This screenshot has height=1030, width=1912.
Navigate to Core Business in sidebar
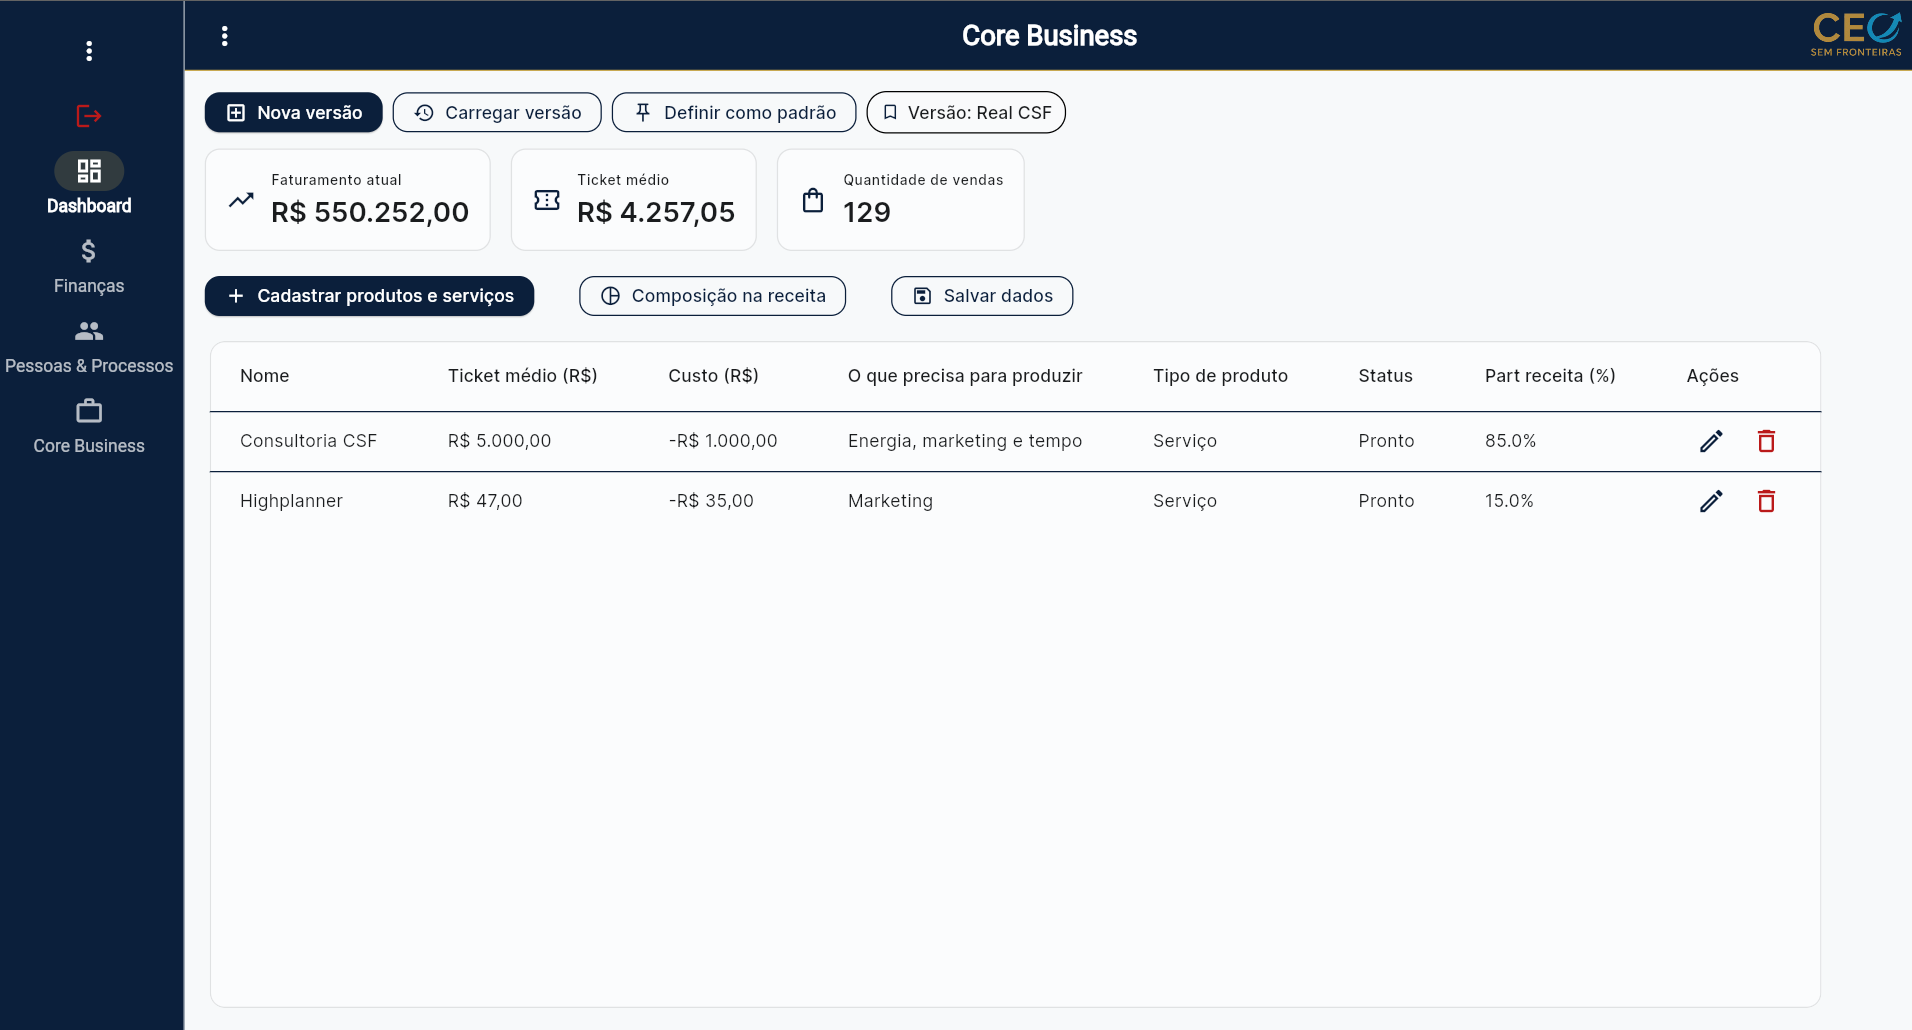89,426
